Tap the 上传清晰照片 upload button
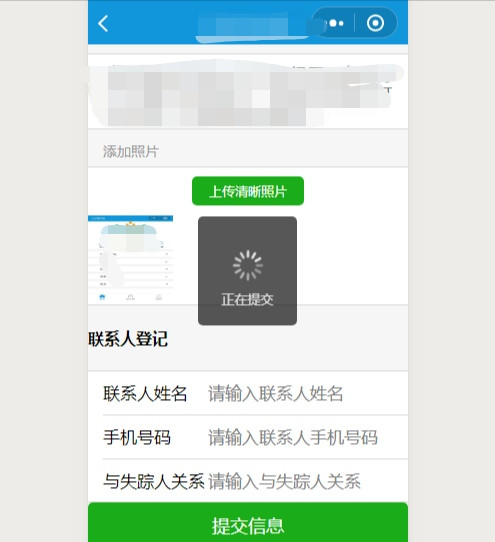The width and height of the screenshot is (495, 542). (x=248, y=191)
